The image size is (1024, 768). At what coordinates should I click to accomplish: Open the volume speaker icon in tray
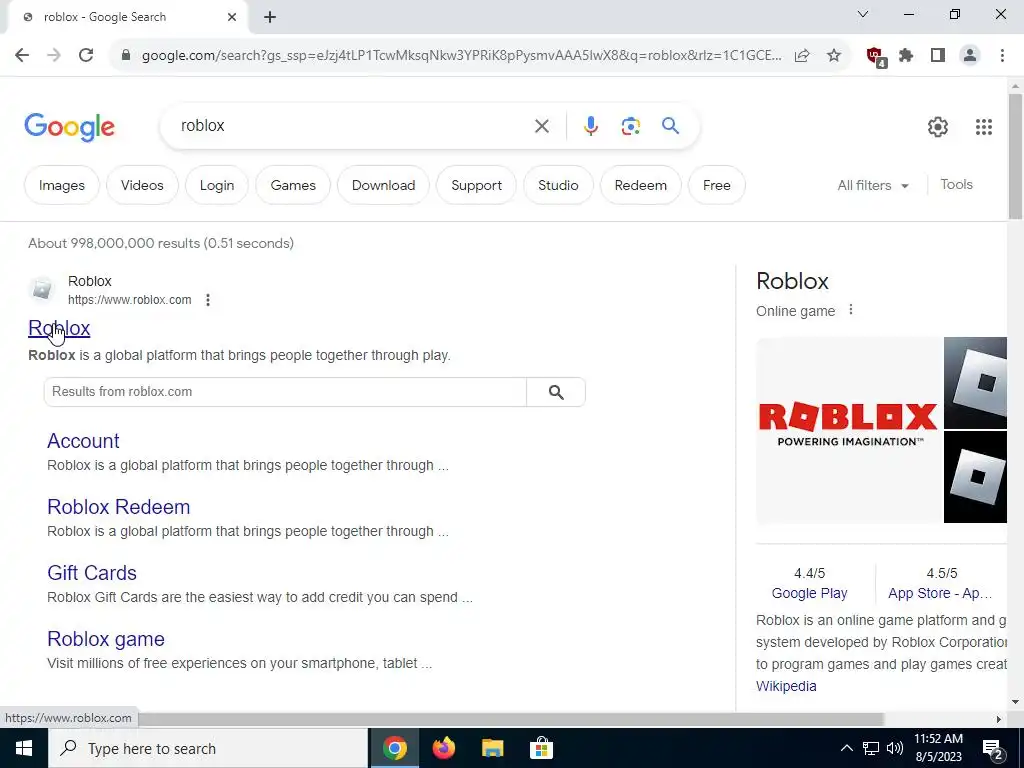click(895, 748)
